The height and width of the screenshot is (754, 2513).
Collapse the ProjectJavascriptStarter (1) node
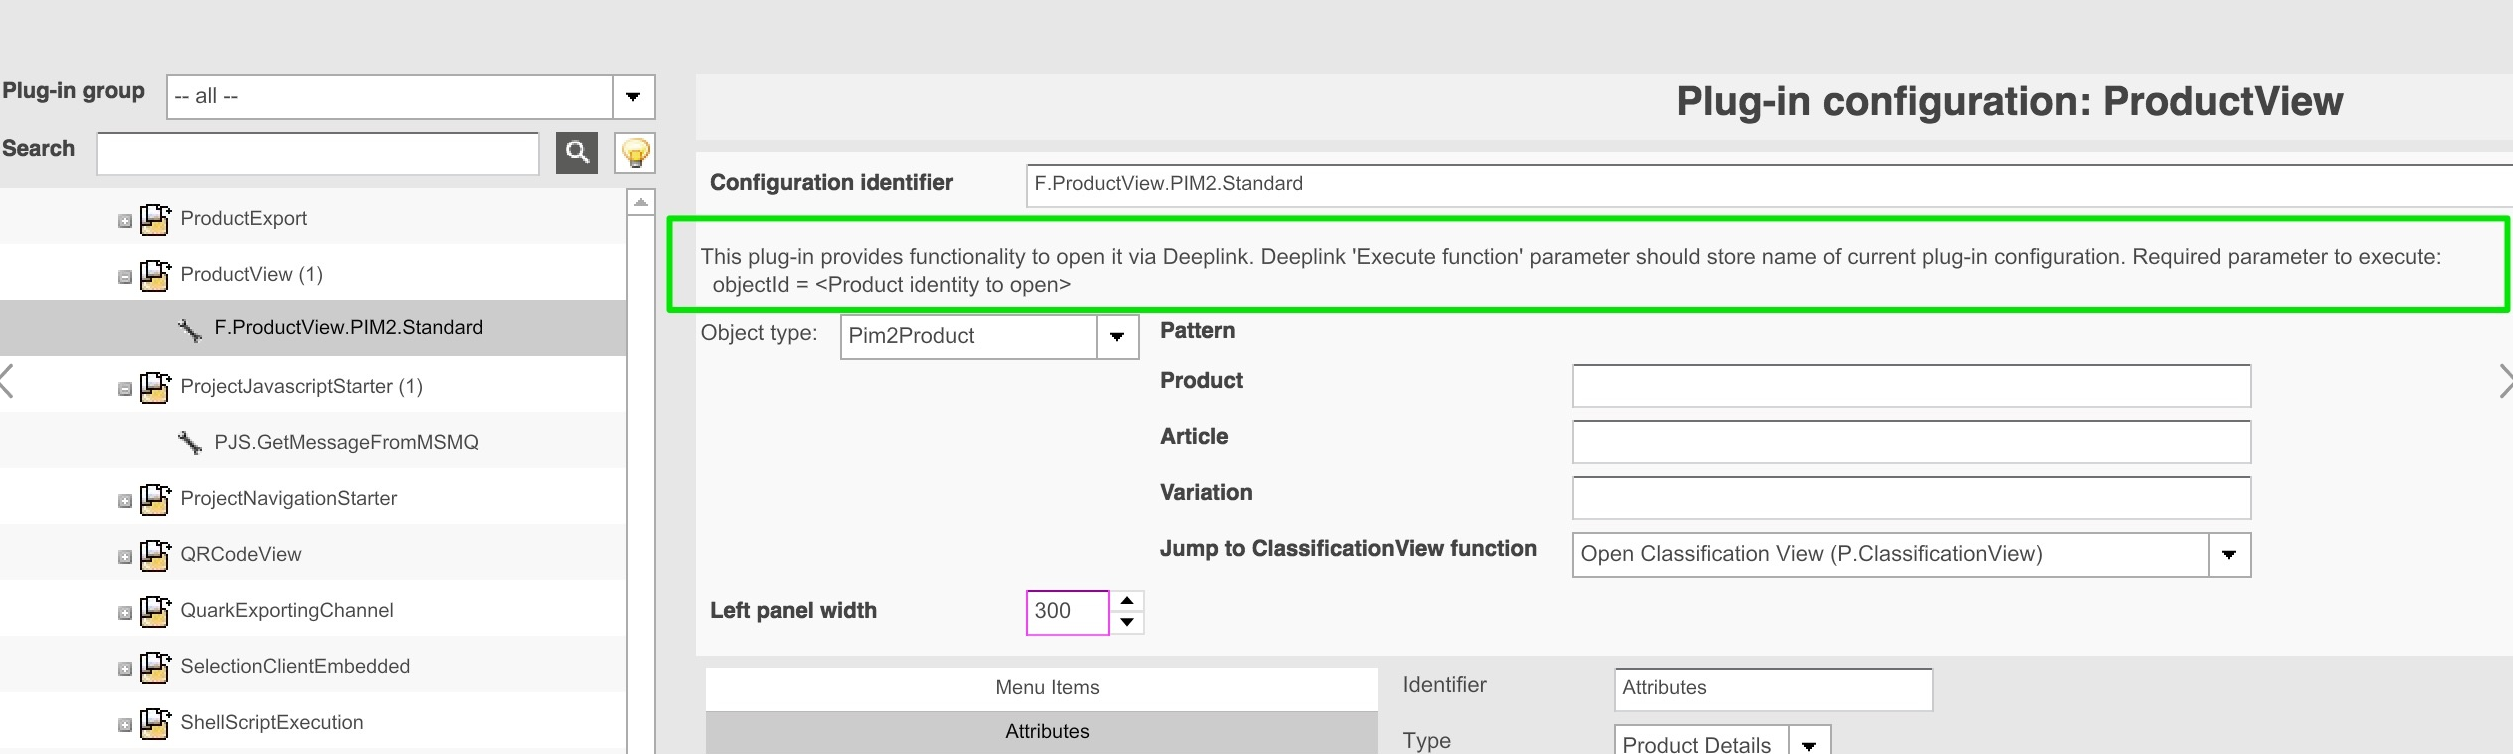(x=125, y=389)
